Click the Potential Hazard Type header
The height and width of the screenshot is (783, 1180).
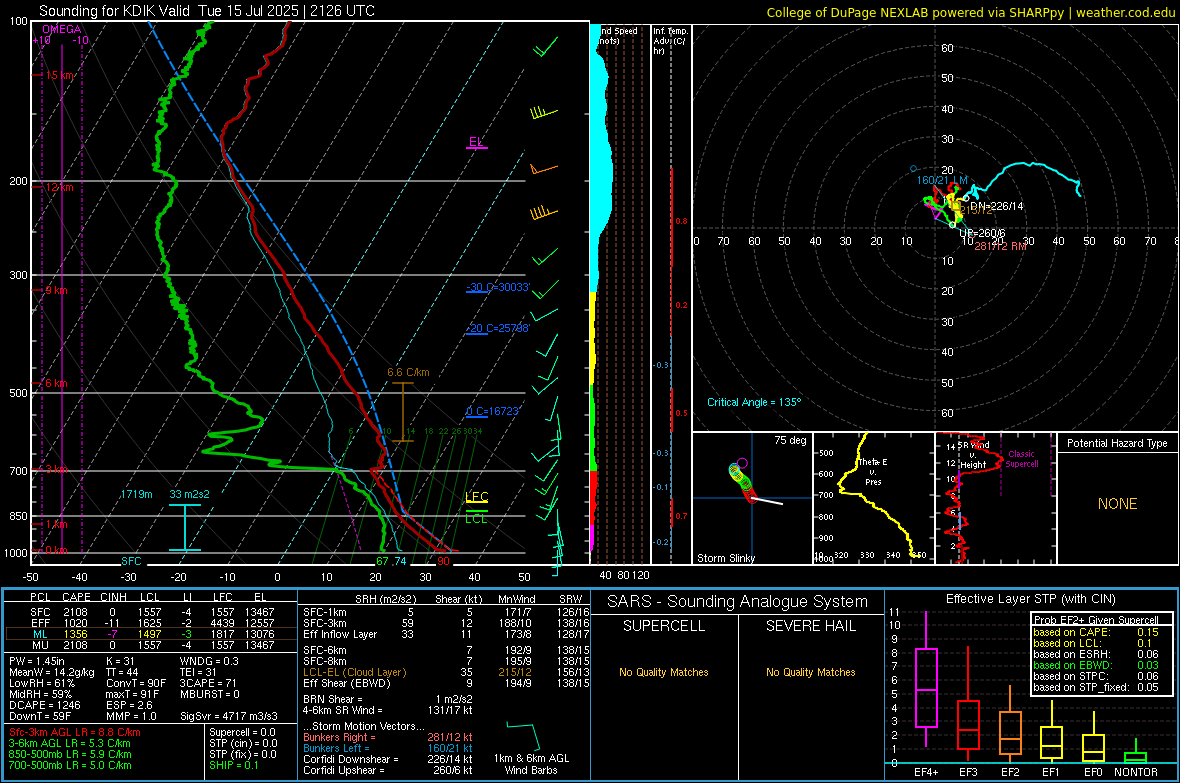(x=1117, y=443)
